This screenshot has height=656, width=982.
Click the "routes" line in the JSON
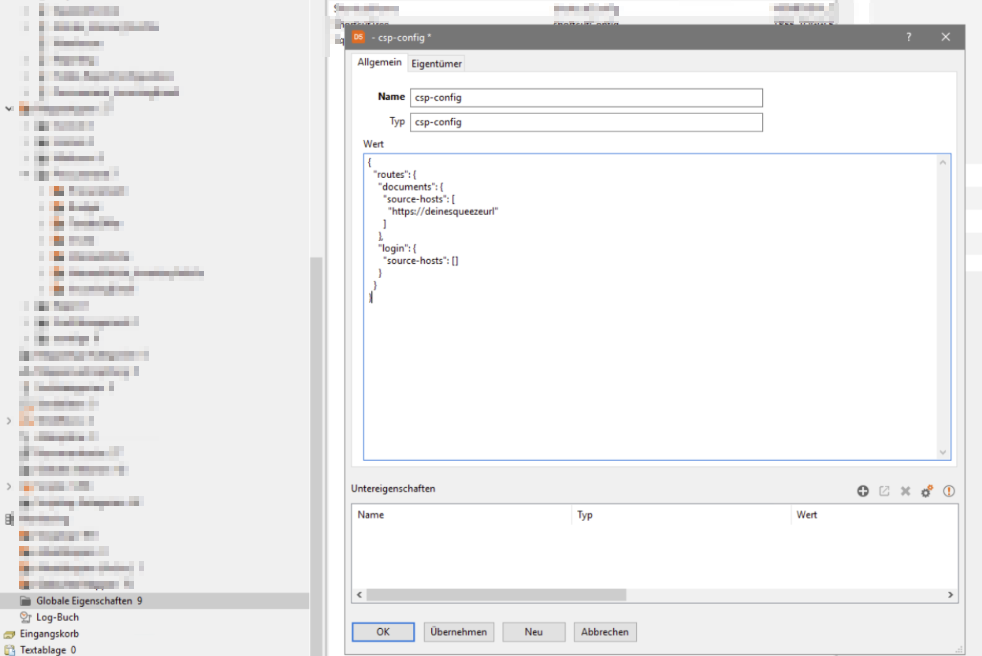(x=395, y=174)
